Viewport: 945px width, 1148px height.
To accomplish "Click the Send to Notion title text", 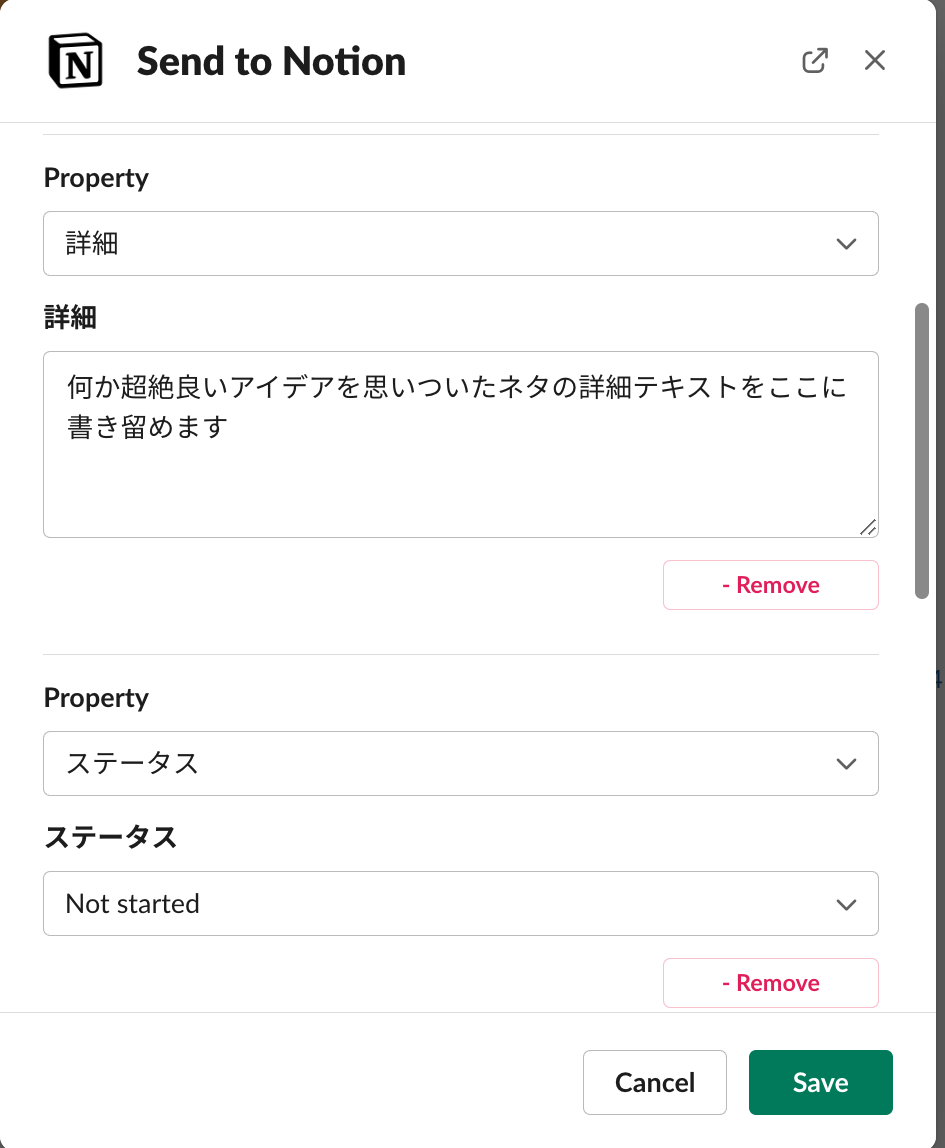I will point(271,60).
